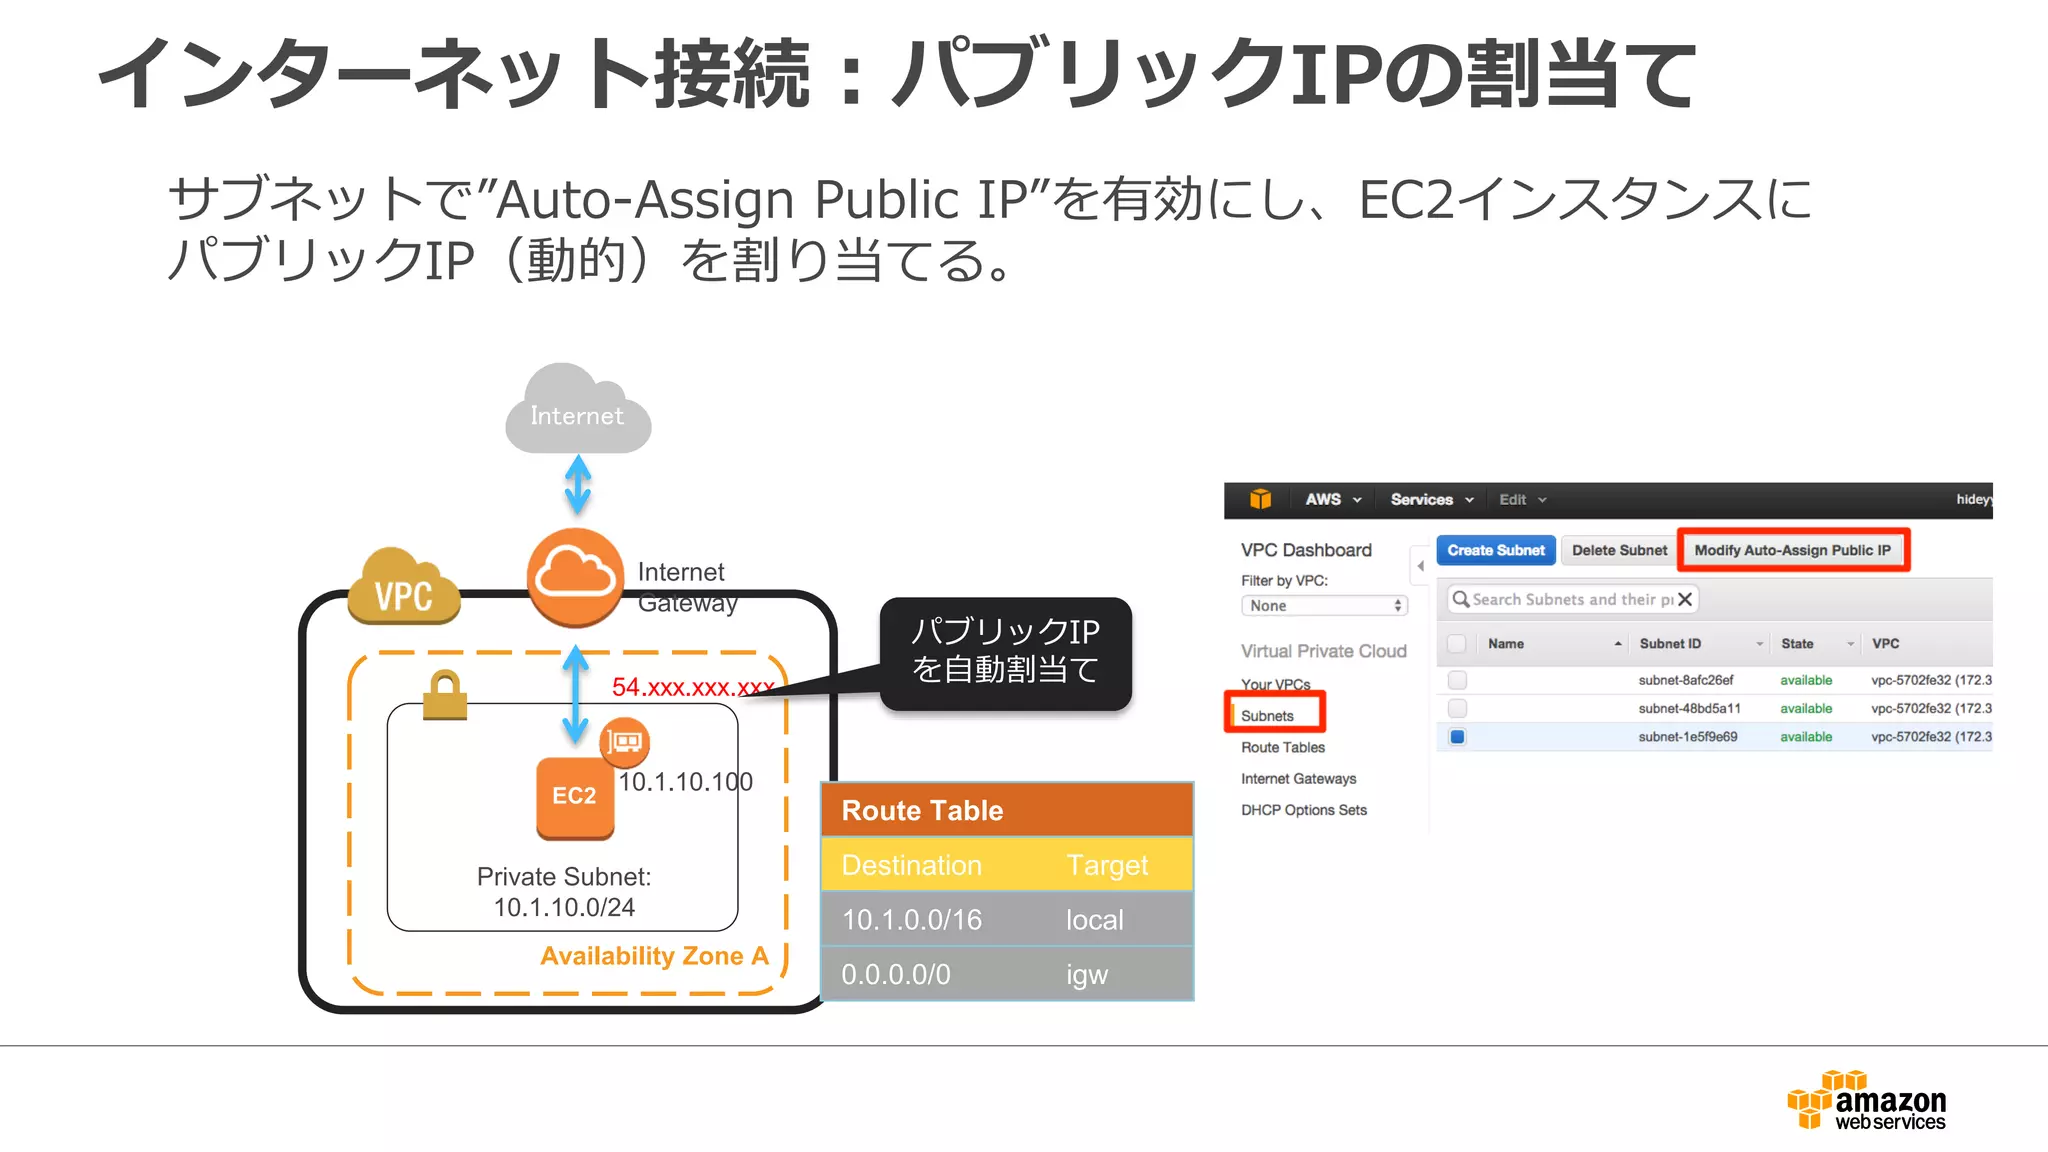Collapse the sidebar with the left arrow
Image resolution: width=2048 pixels, height=1152 pixels.
point(1420,566)
